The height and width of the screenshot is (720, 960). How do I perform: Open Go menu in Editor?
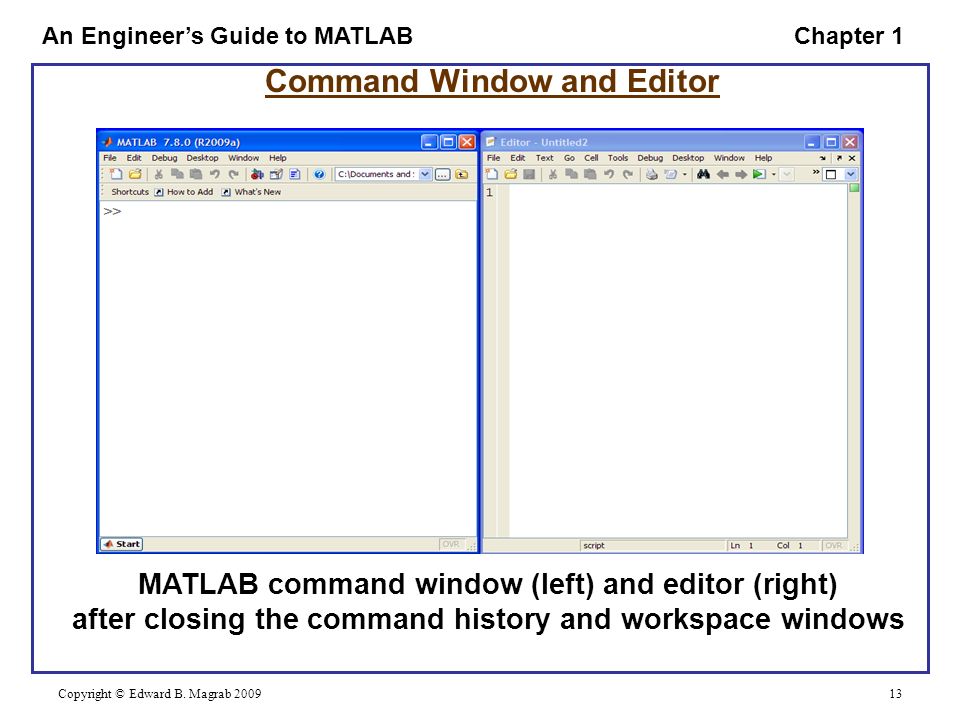569,158
